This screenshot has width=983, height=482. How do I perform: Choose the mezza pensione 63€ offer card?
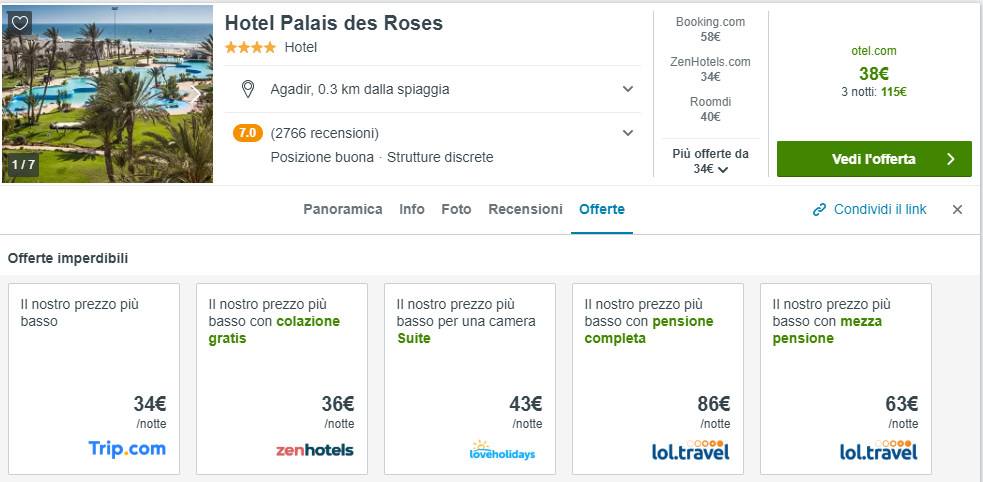pos(845,378)
